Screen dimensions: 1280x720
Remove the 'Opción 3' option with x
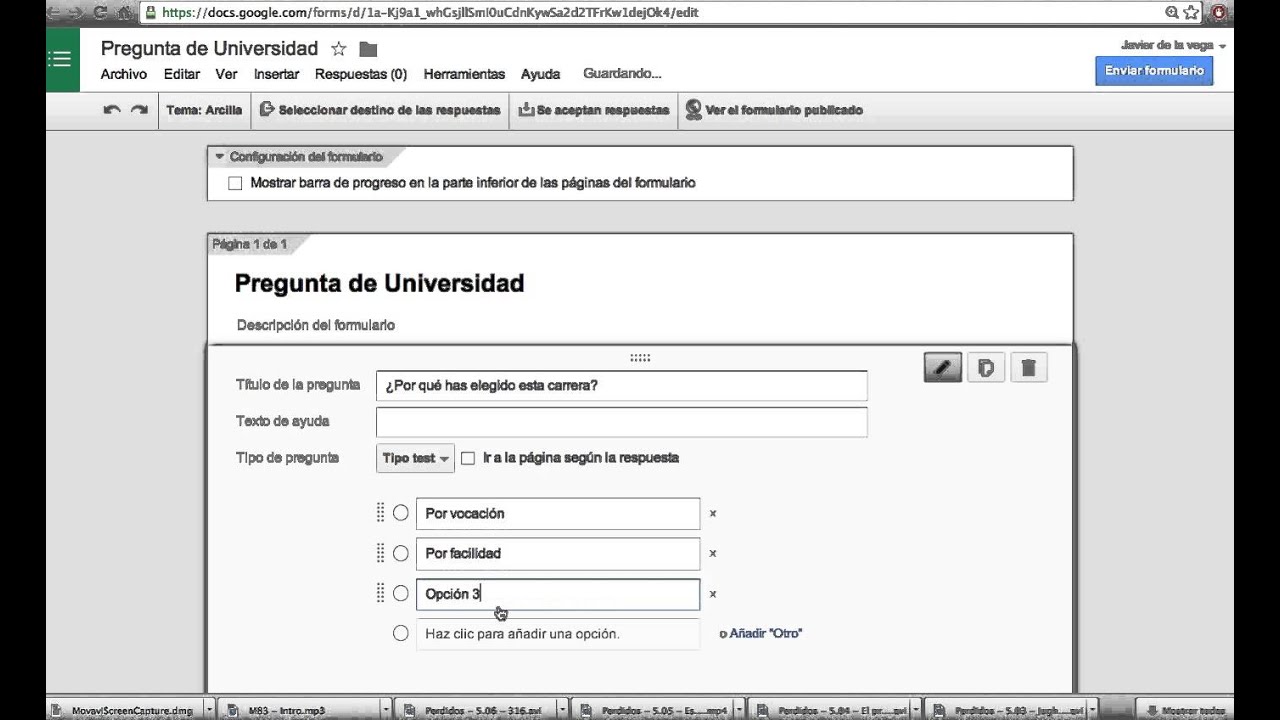pyautogui.click(x=713, y=594)
